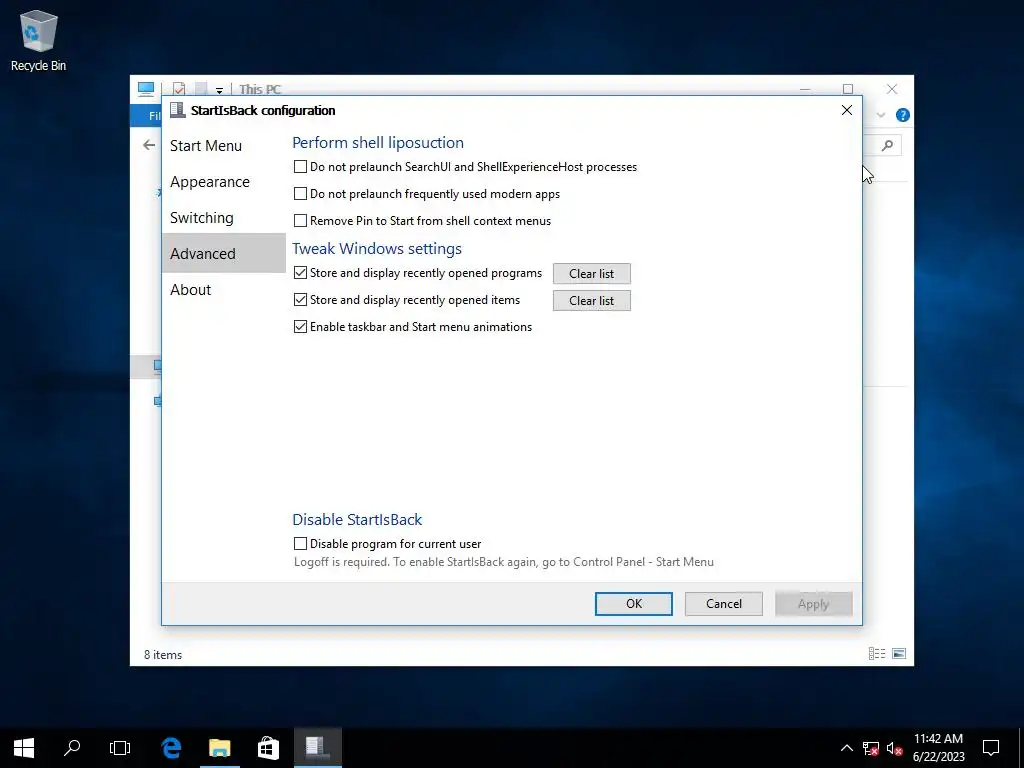Open the Windows Start button
This screenshot has height=768, width=1024.
24,748
